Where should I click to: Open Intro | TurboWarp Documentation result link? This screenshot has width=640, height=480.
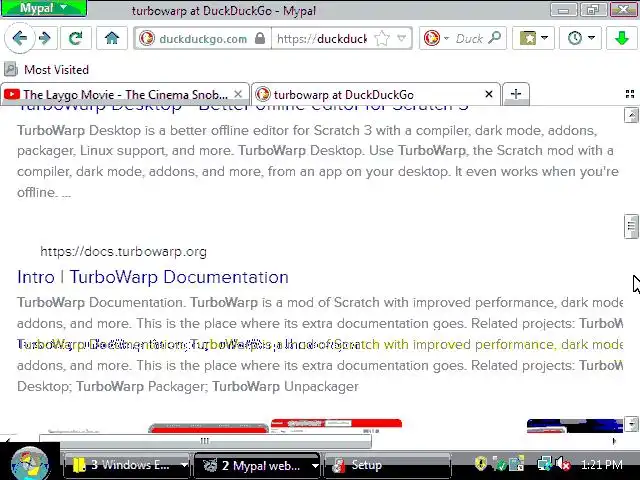click(x=153, y=277)
